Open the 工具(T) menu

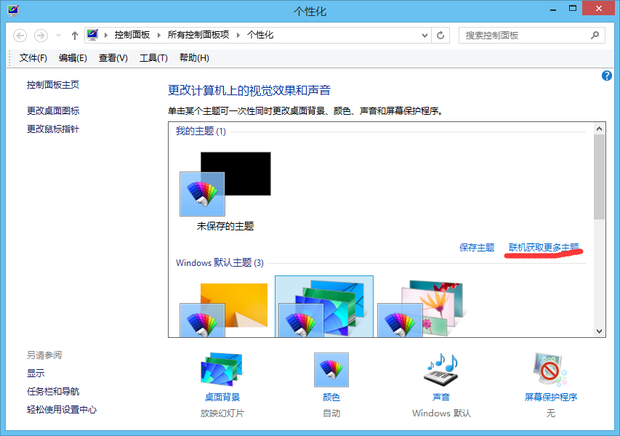click(153, 58)
